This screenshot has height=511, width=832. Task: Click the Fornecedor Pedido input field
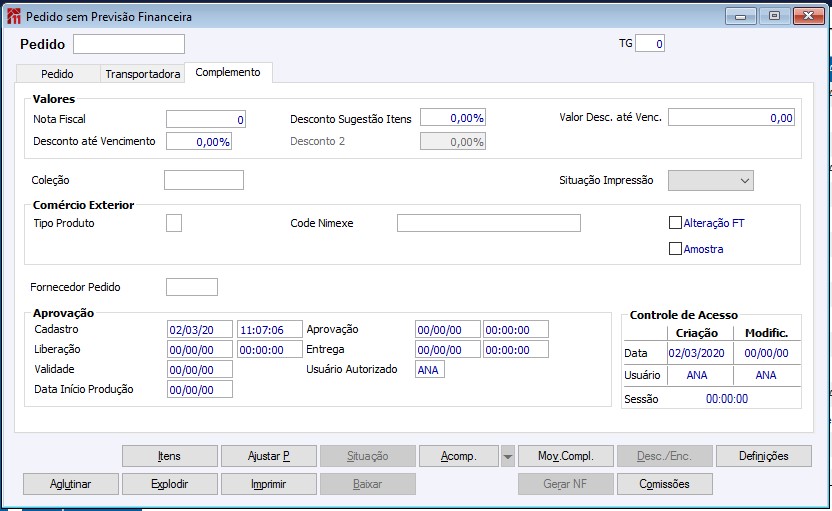[192, 287]
